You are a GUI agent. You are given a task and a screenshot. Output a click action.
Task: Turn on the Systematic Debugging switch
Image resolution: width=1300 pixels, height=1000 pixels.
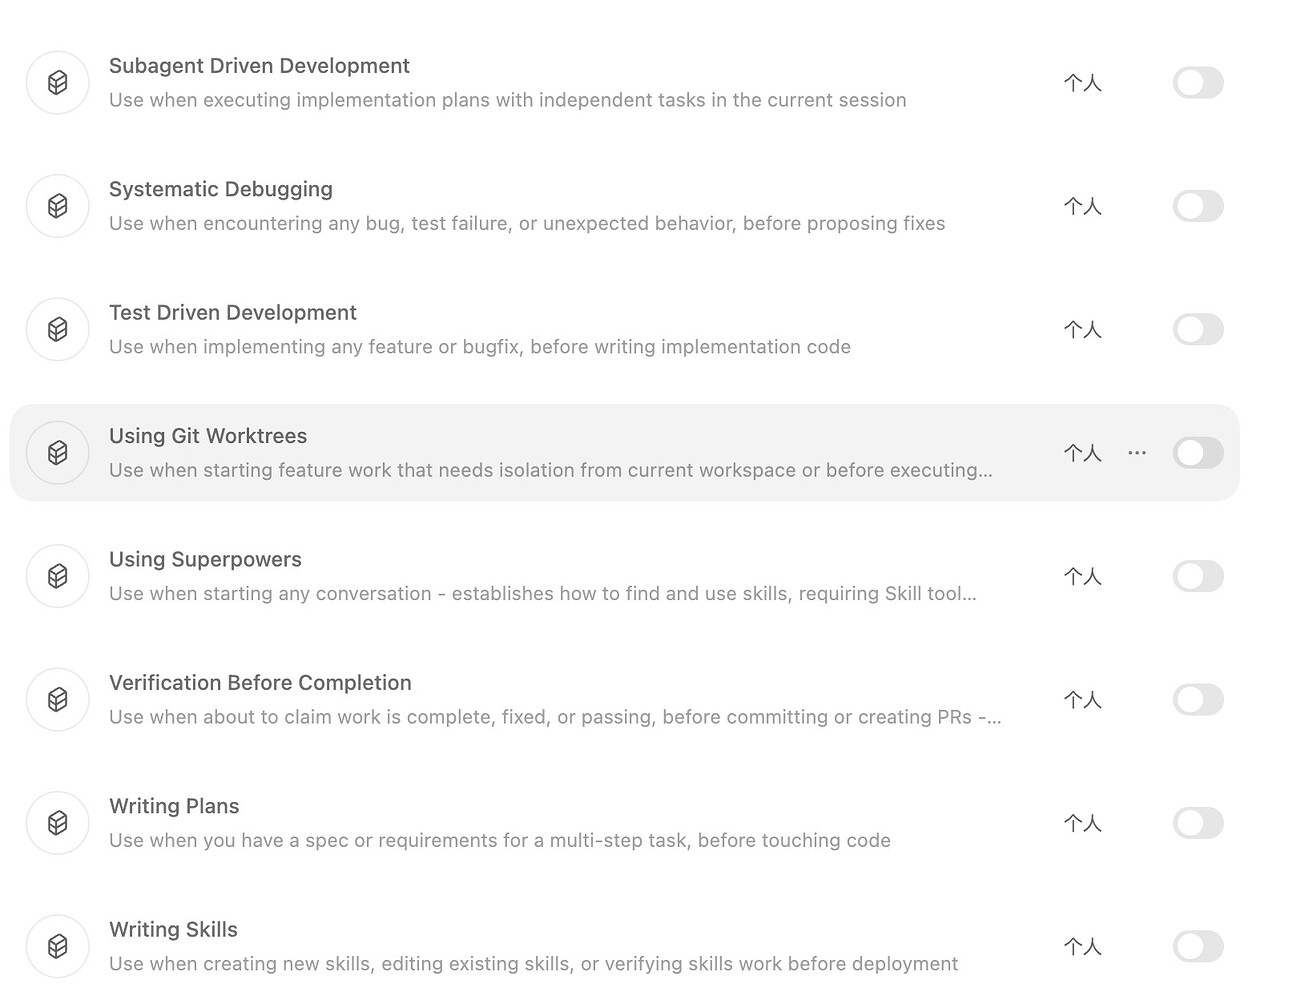click(1198, 206)
